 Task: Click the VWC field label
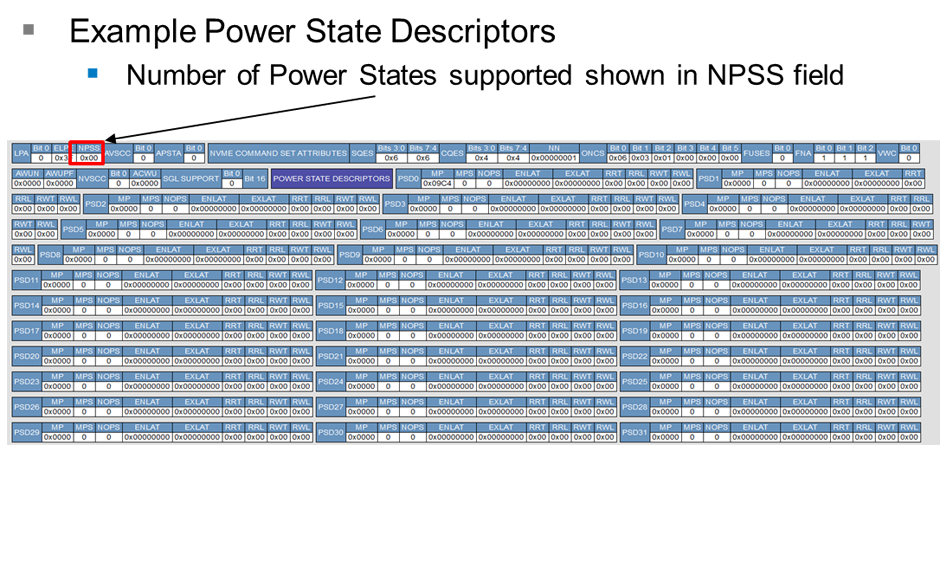point(886,153)
